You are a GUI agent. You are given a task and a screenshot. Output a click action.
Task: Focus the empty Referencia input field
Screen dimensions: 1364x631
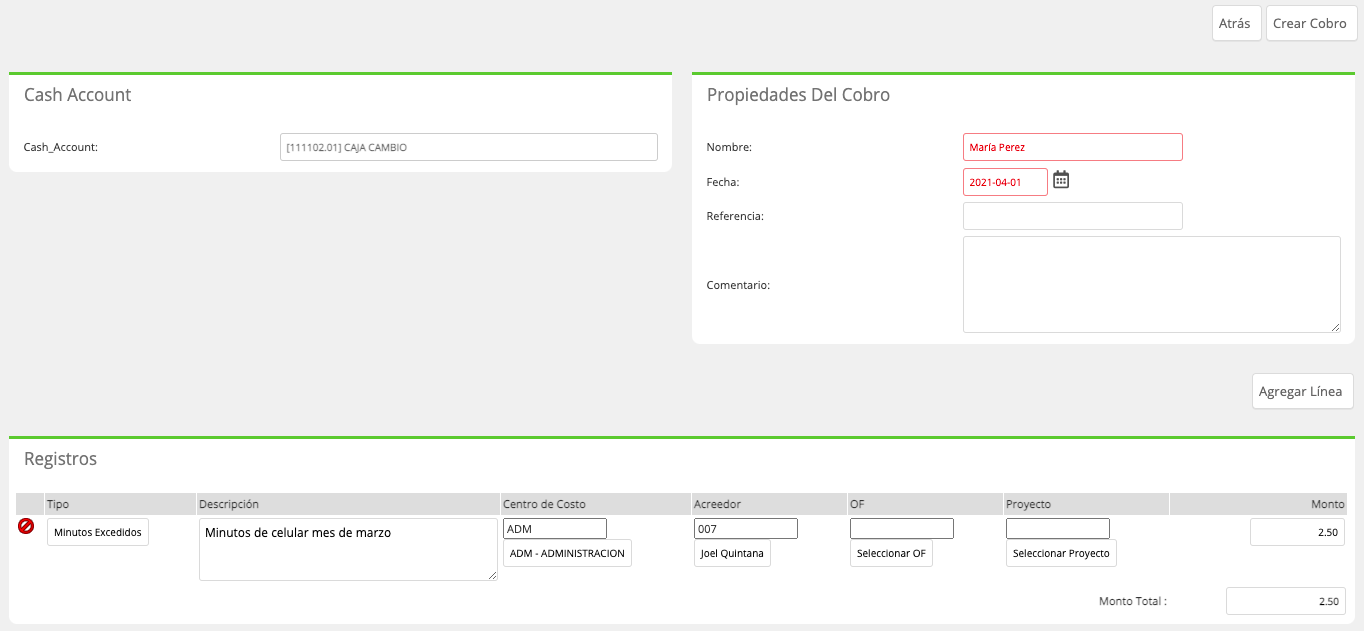(x=1073, y=216)
